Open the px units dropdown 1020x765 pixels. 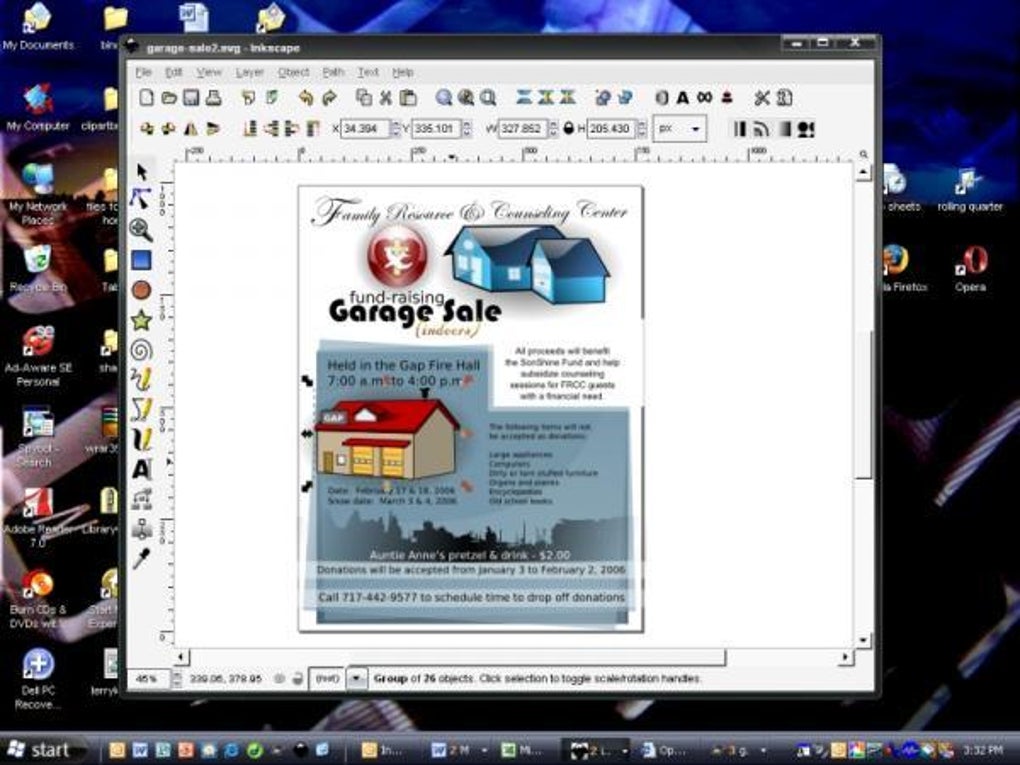[x=680, y=129]
